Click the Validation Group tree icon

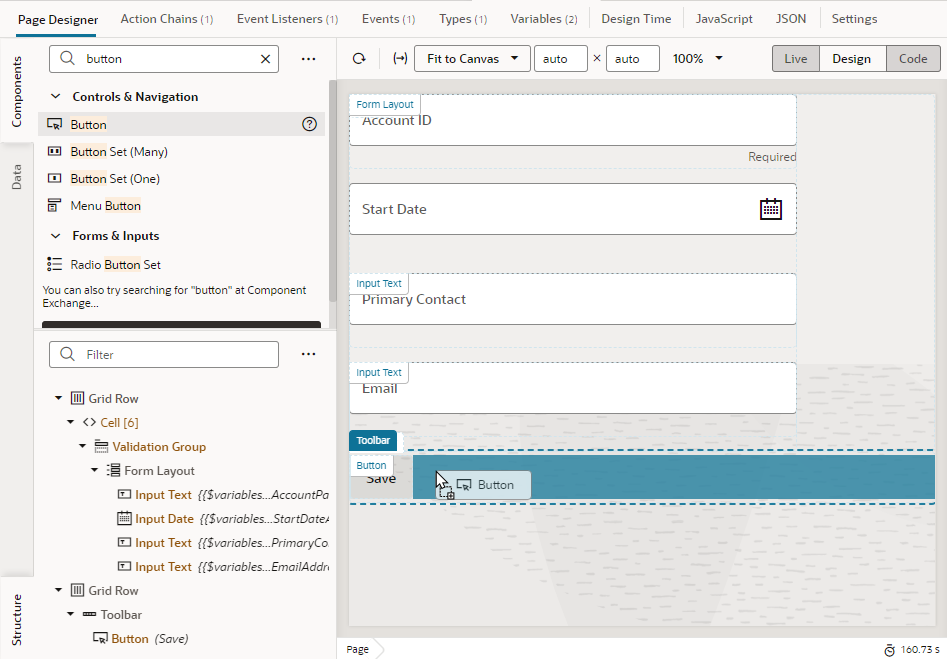pyautogui.click(x=101, y=446)
